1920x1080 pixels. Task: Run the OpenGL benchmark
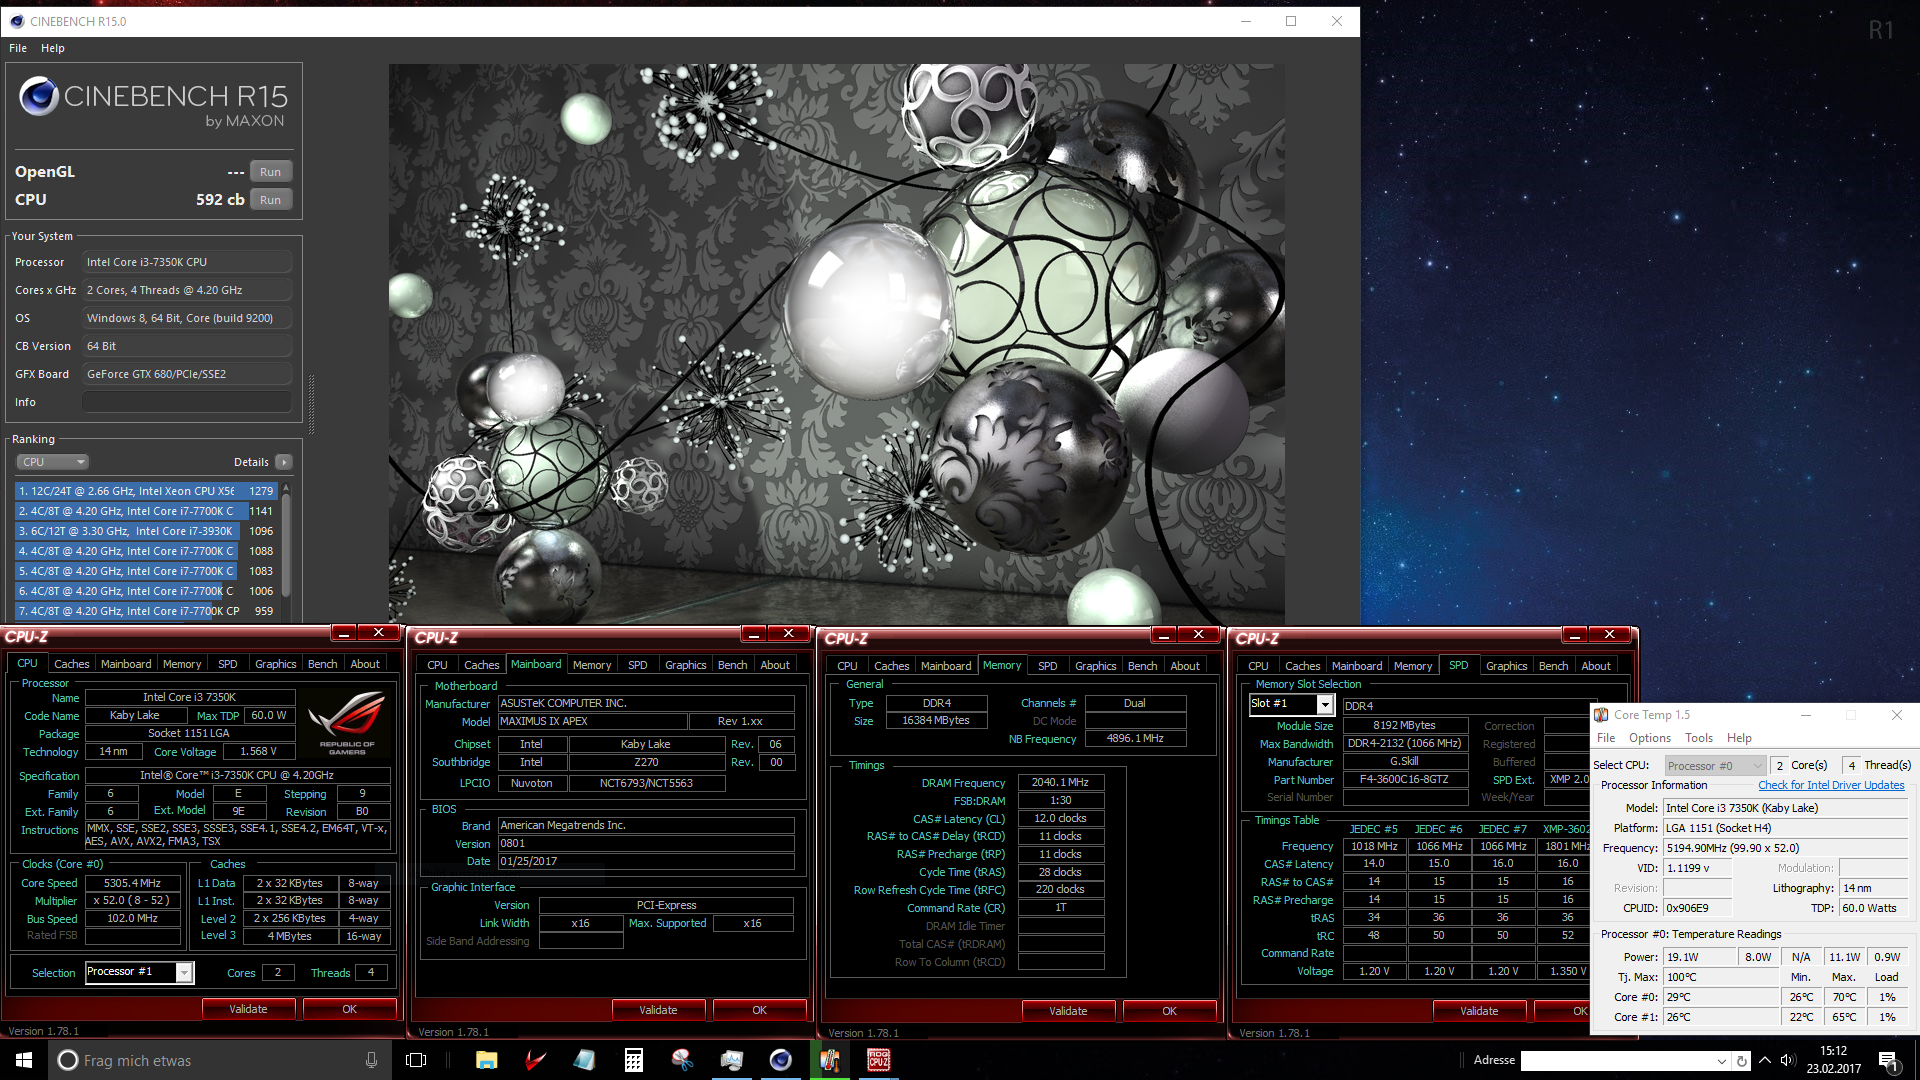tap(270, 172)
